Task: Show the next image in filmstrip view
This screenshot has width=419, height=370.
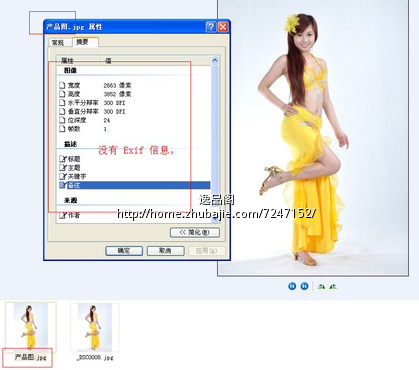Action: [304, 286]
